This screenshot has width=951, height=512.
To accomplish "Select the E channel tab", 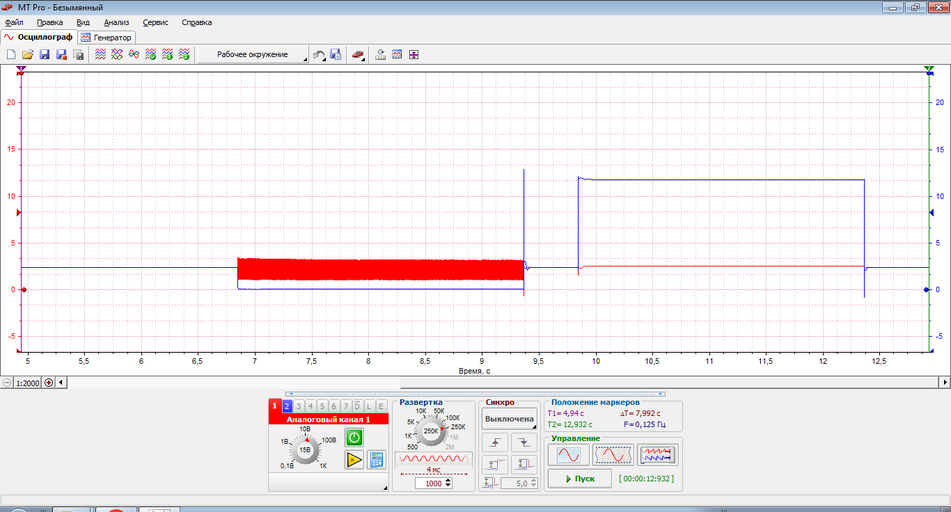I will 381,406.
